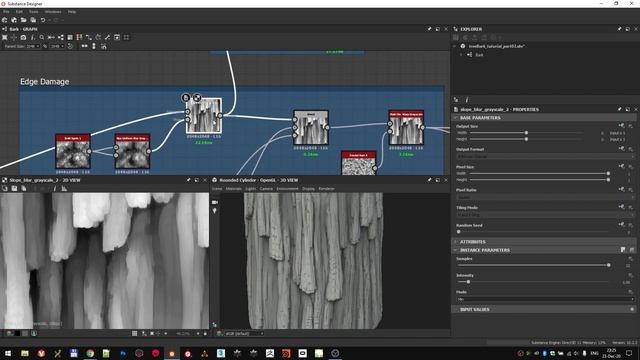Click the horizontal align nodes icon
The image size is (640, 360).
tap(84, 46)
